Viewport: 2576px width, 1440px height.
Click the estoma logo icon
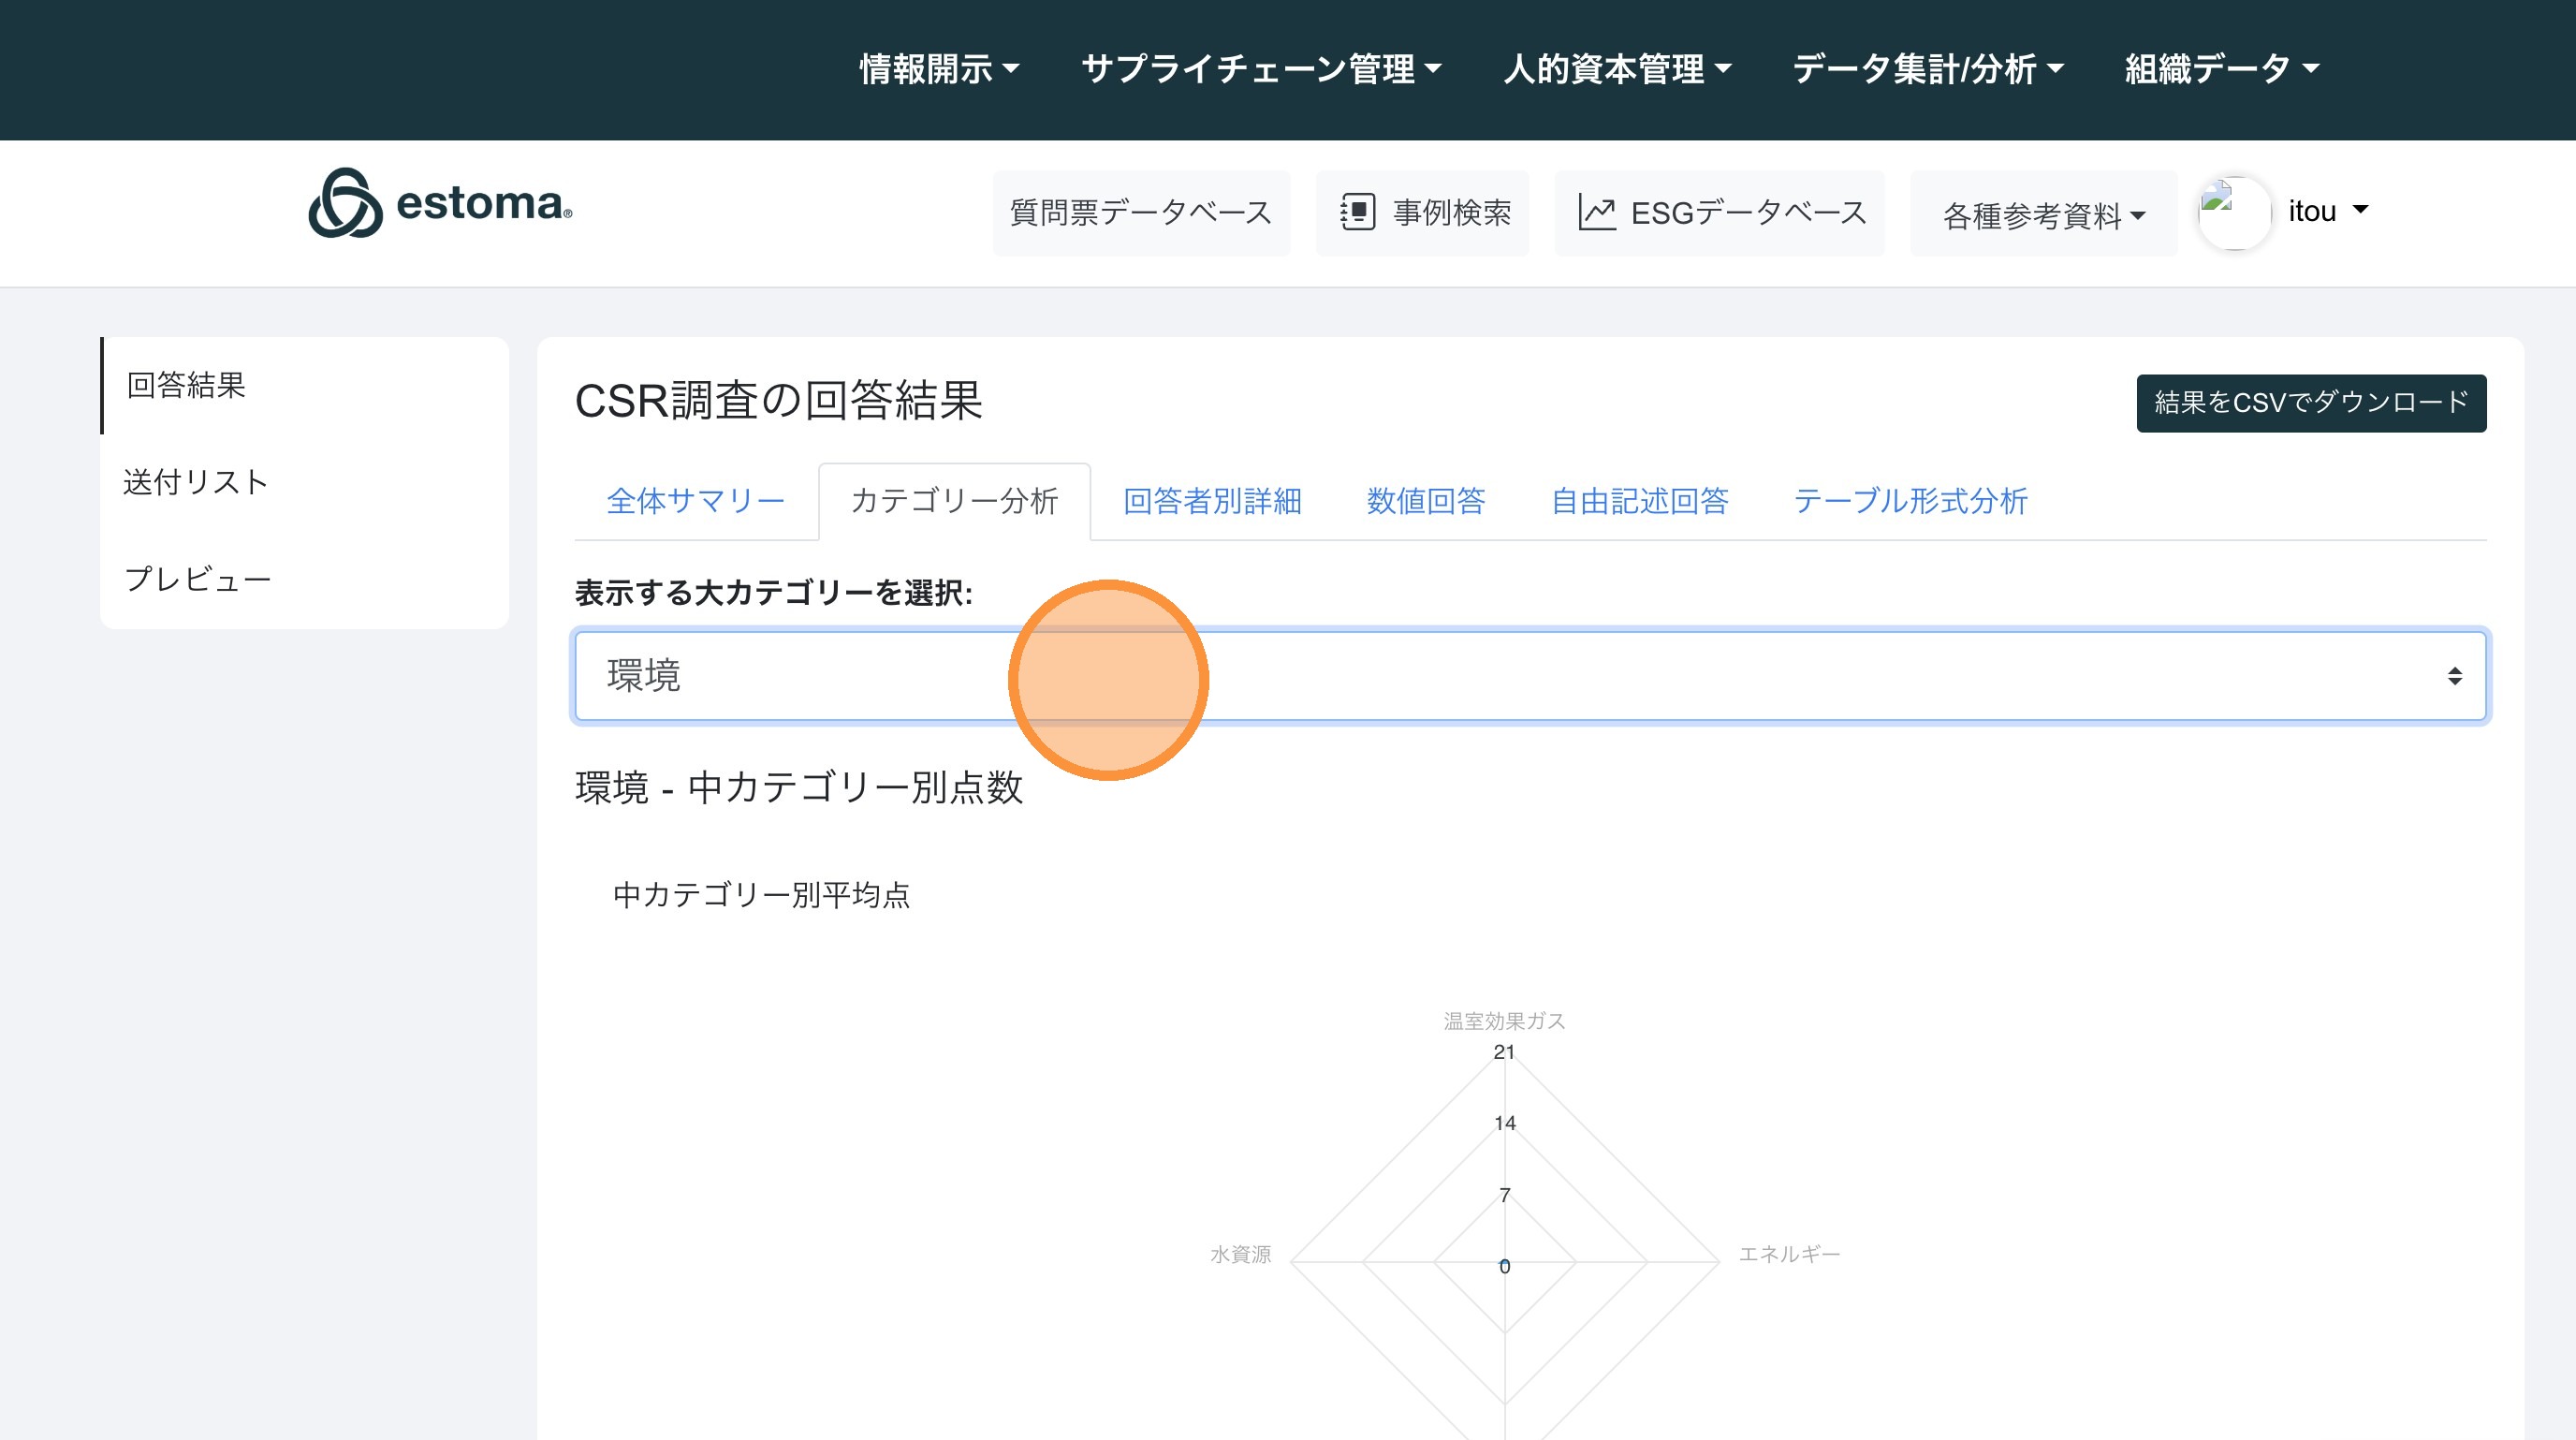click(x=345, y=203)
